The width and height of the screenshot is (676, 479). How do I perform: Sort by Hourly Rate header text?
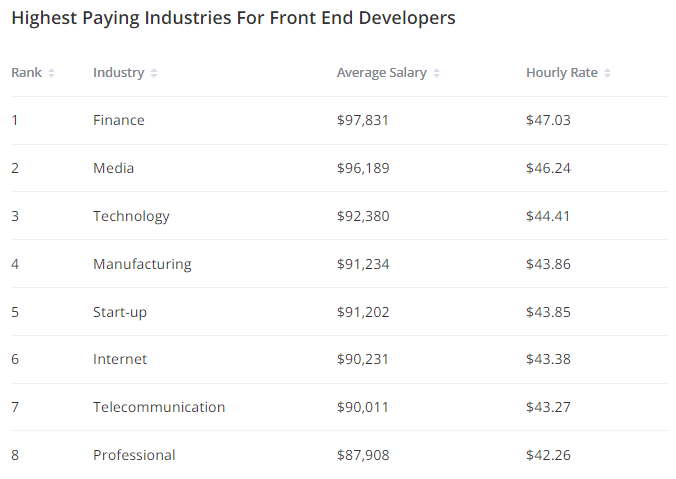(562, 73)
